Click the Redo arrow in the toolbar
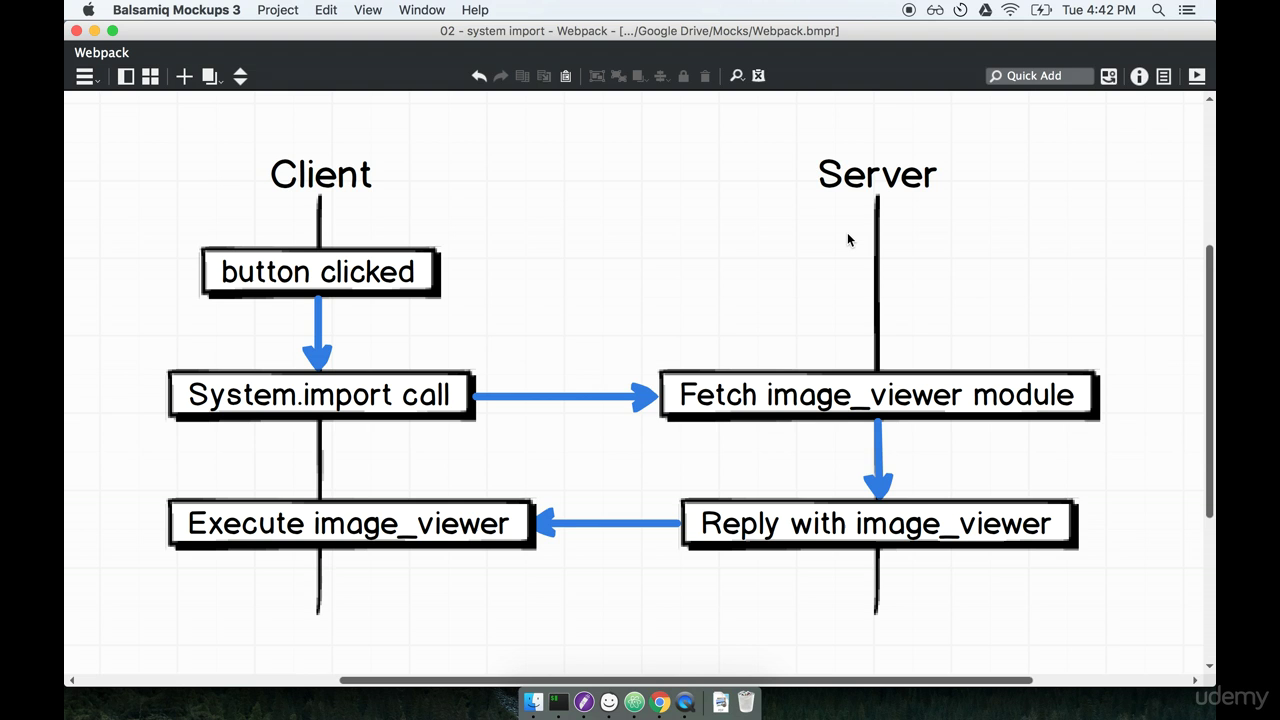Screen dimensions: 1280x720 pyautogui.click(x=500, y=76)
